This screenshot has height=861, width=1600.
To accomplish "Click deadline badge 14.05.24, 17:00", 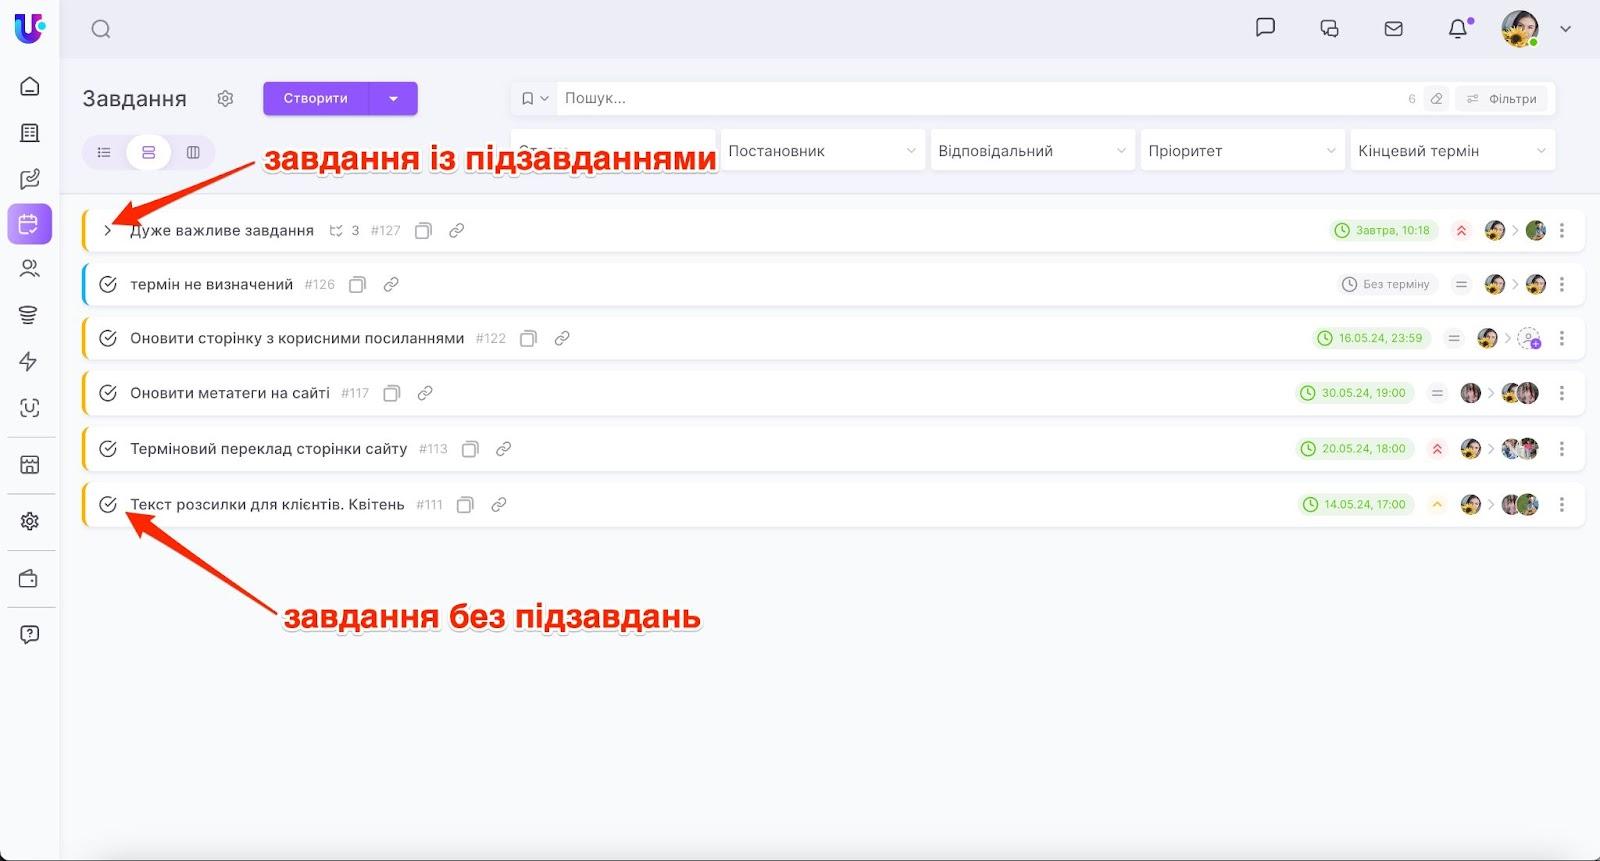I will pyautogui.click(x=1356, y=504).
